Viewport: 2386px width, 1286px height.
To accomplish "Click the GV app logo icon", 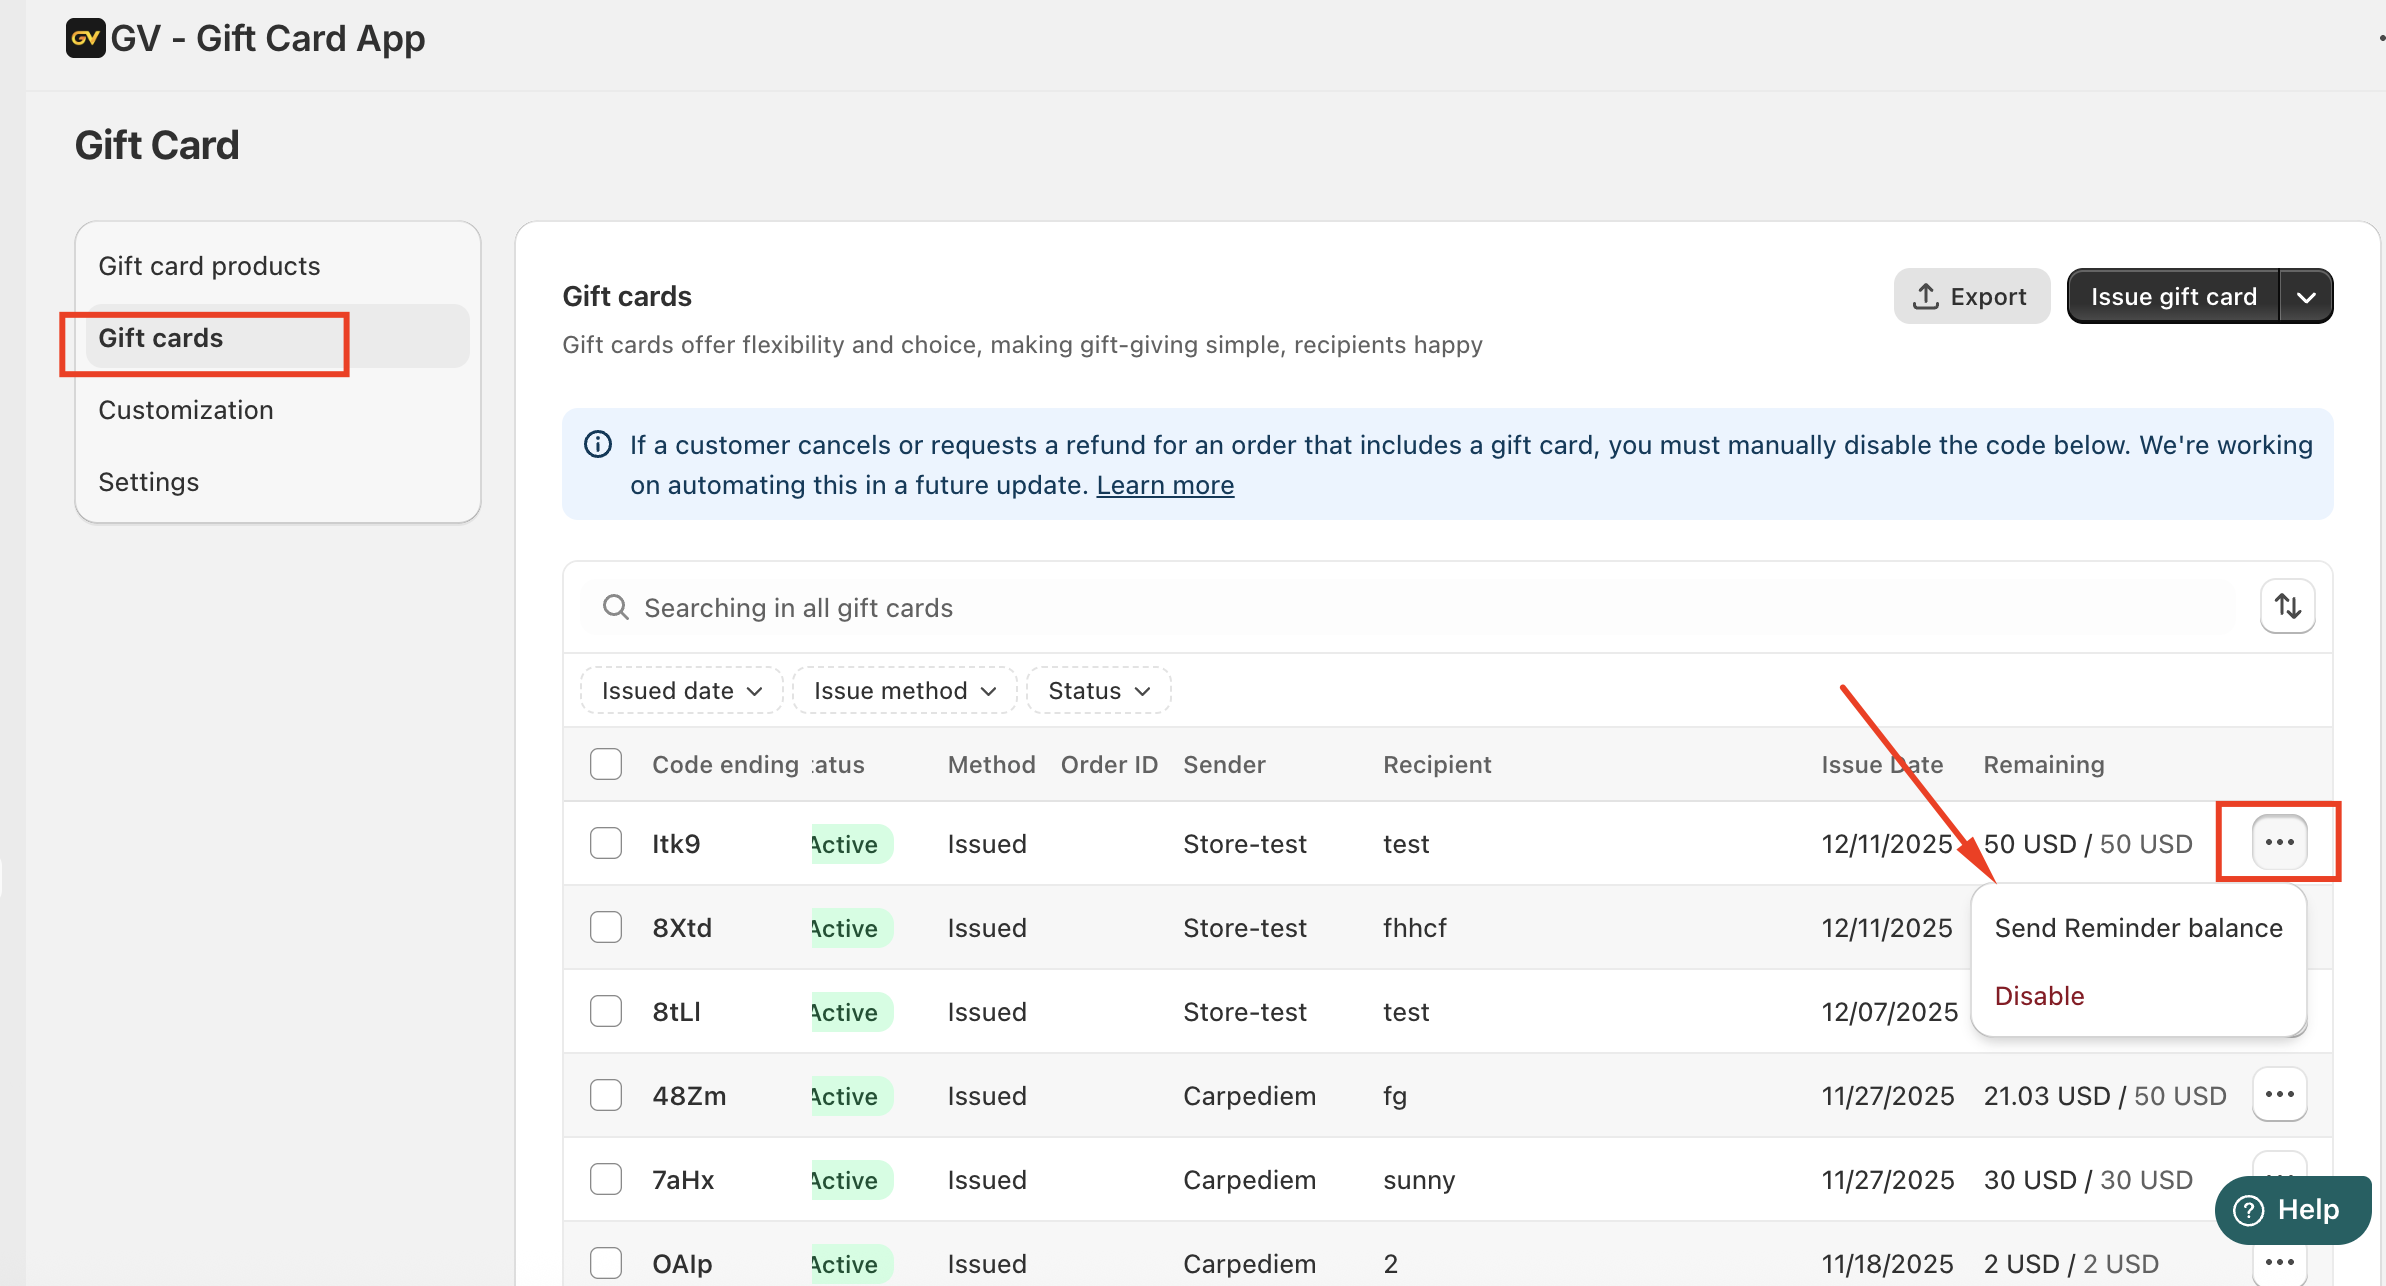I will coord(85,38).
